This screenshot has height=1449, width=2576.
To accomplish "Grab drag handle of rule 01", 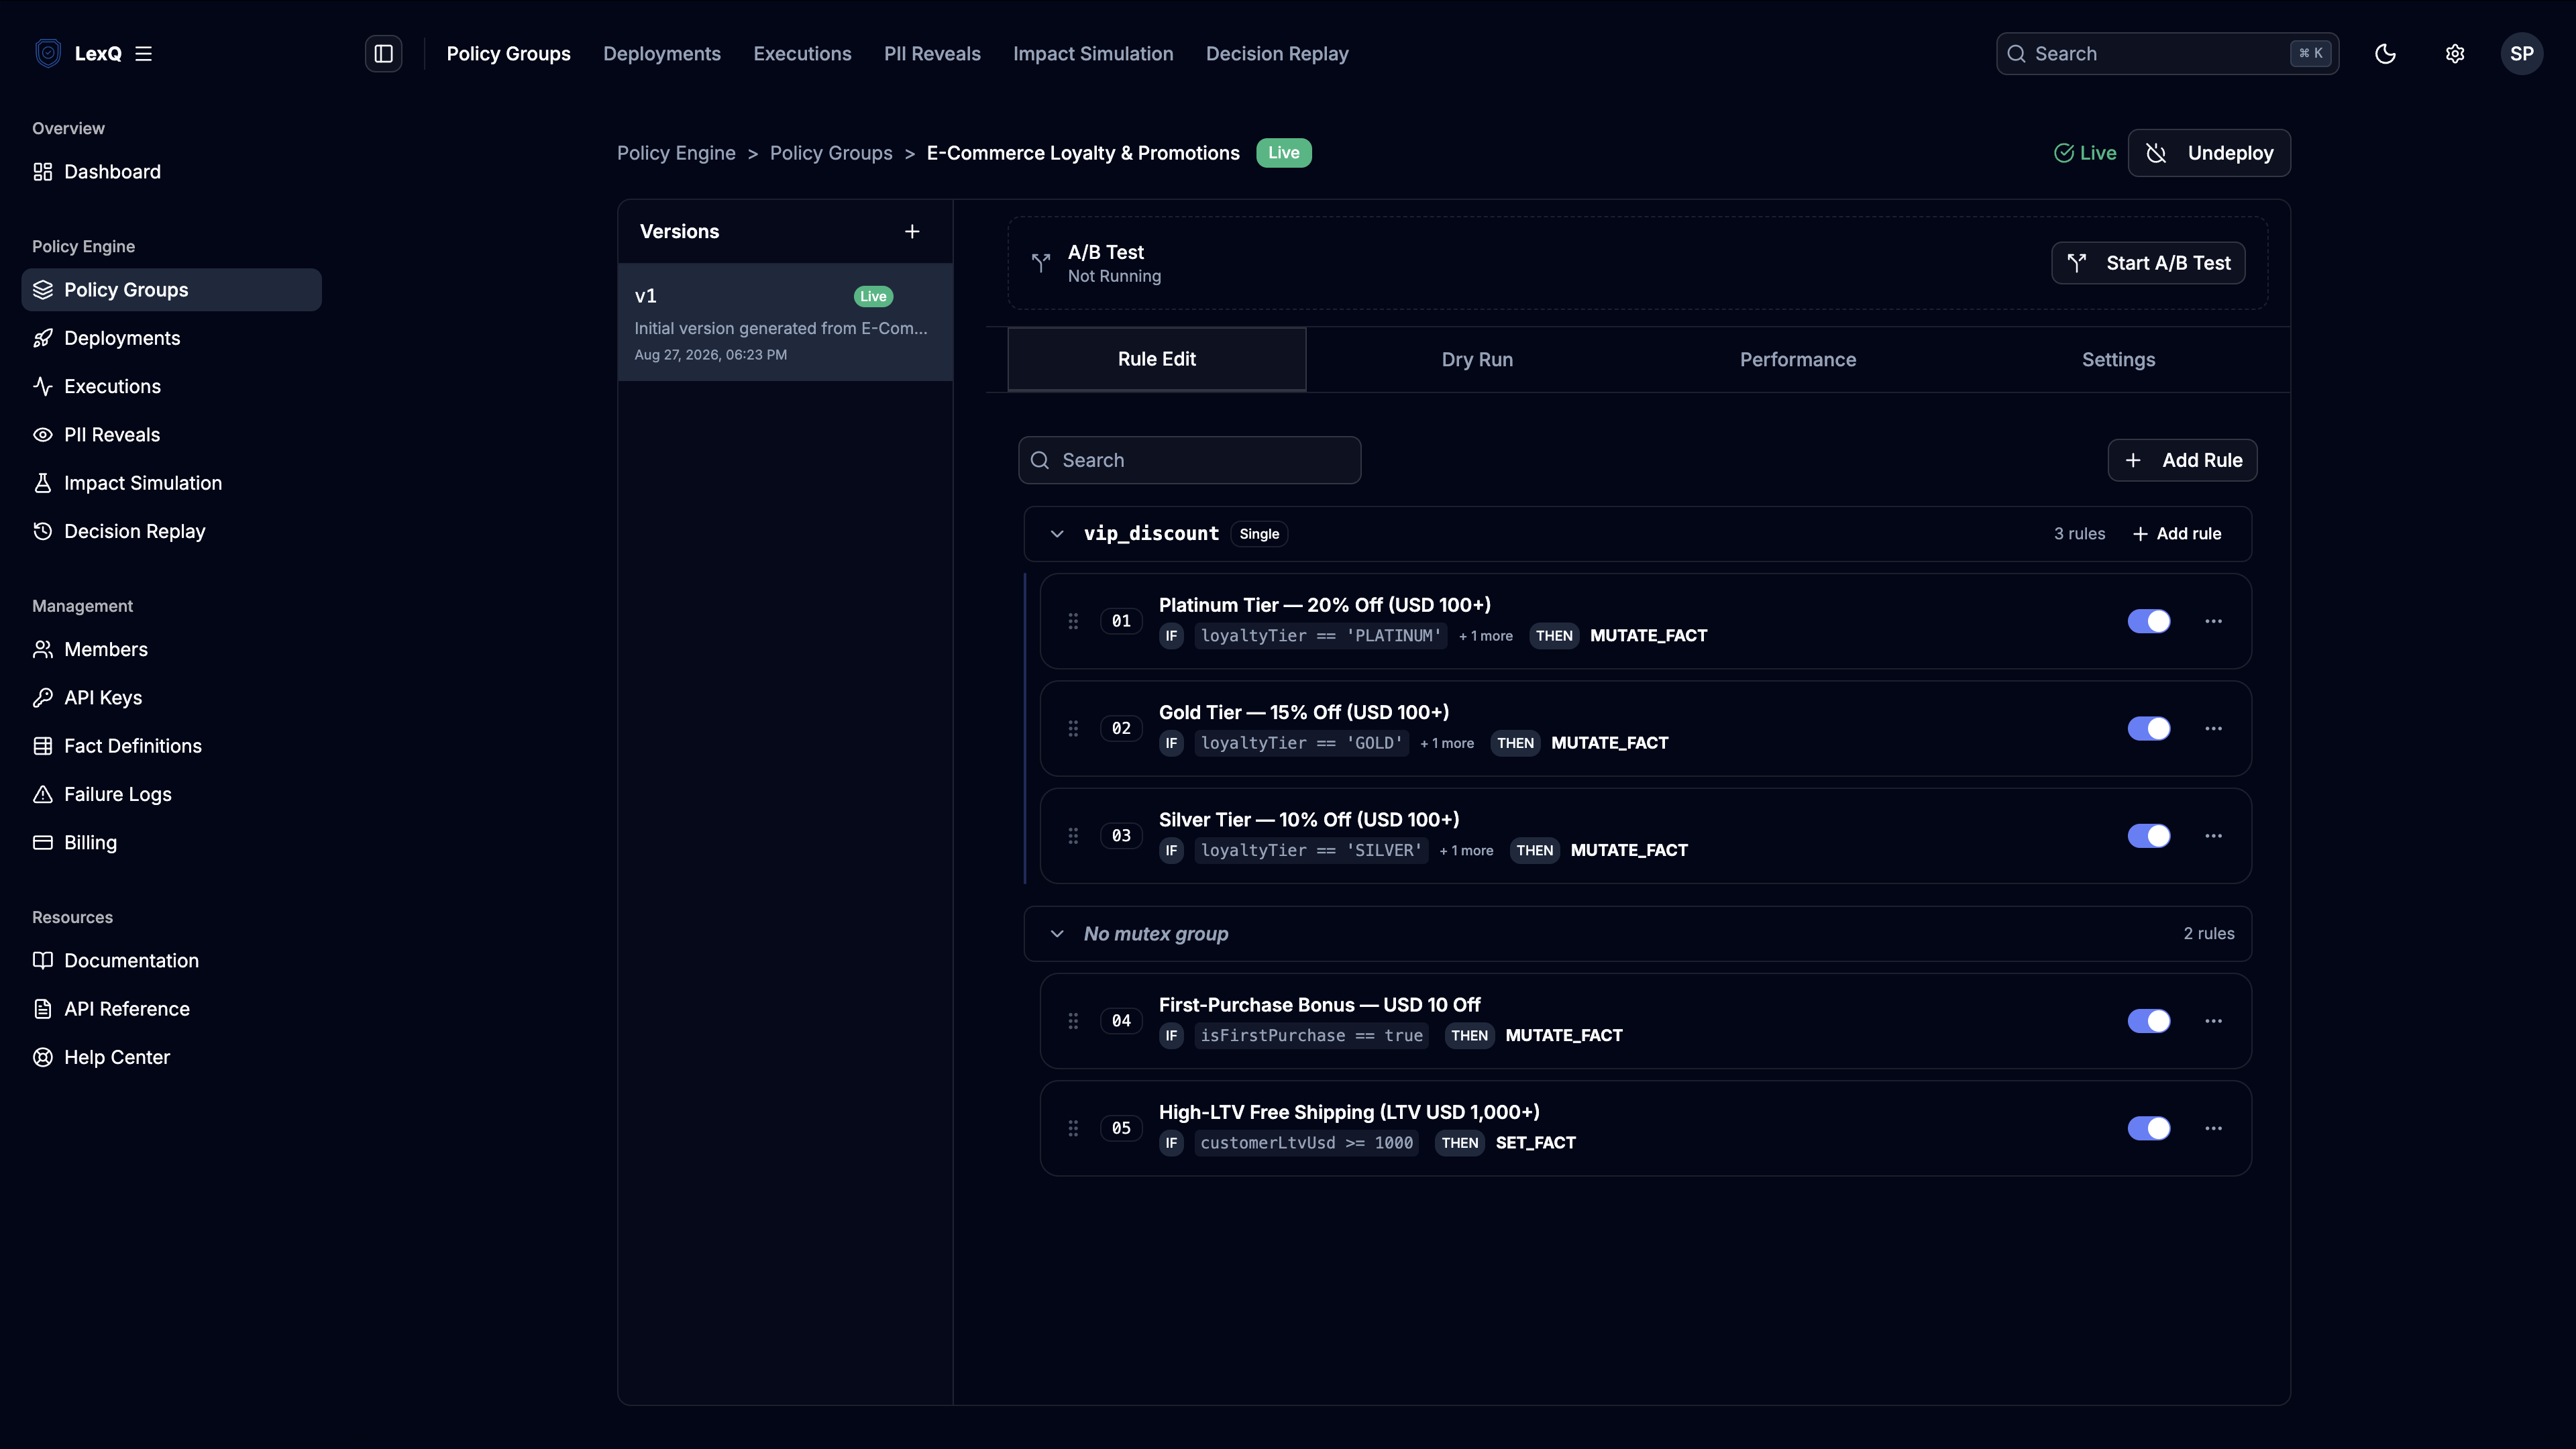I will pos(1073,621).
